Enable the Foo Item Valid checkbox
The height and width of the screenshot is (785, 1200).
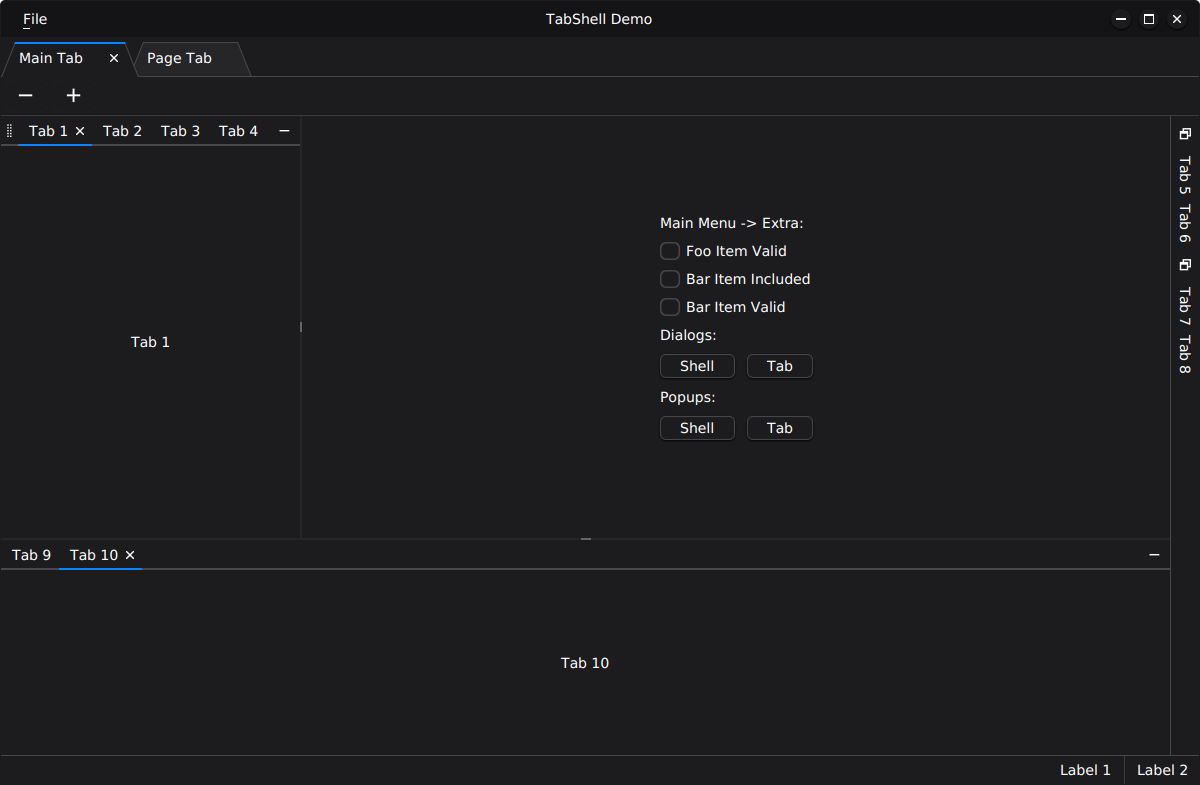tap(670, 251)
